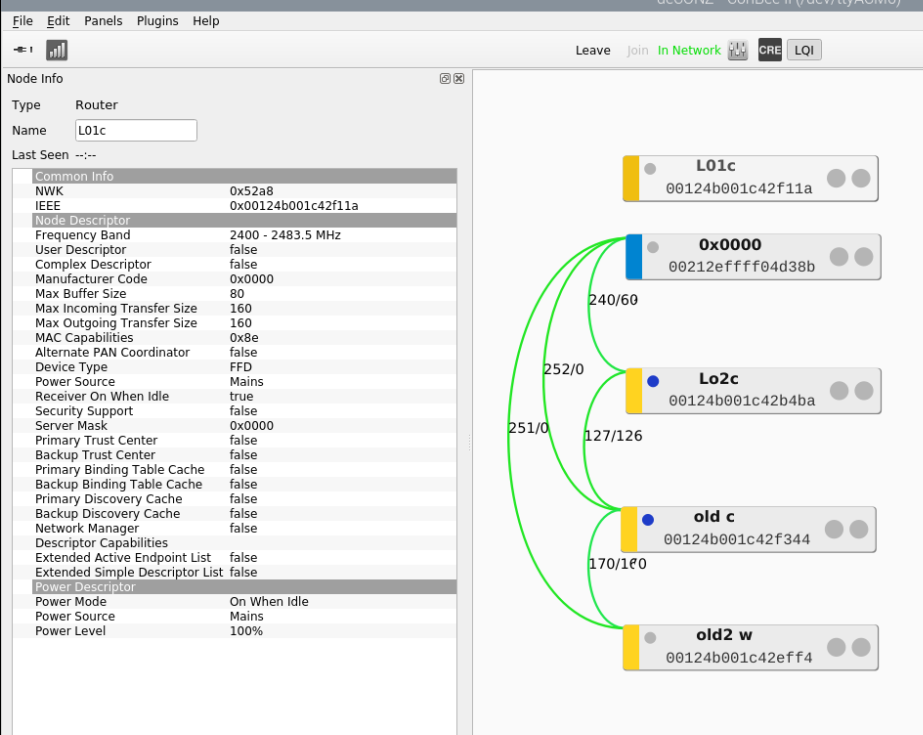Click the In Network status label
This screenshot has height=735, width=923.
click(689, 51)
